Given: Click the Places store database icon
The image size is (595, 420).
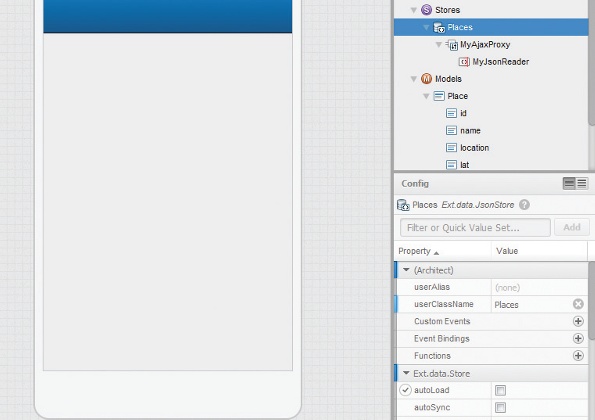Looking at the screenshot, I should [x=439, y=27].
